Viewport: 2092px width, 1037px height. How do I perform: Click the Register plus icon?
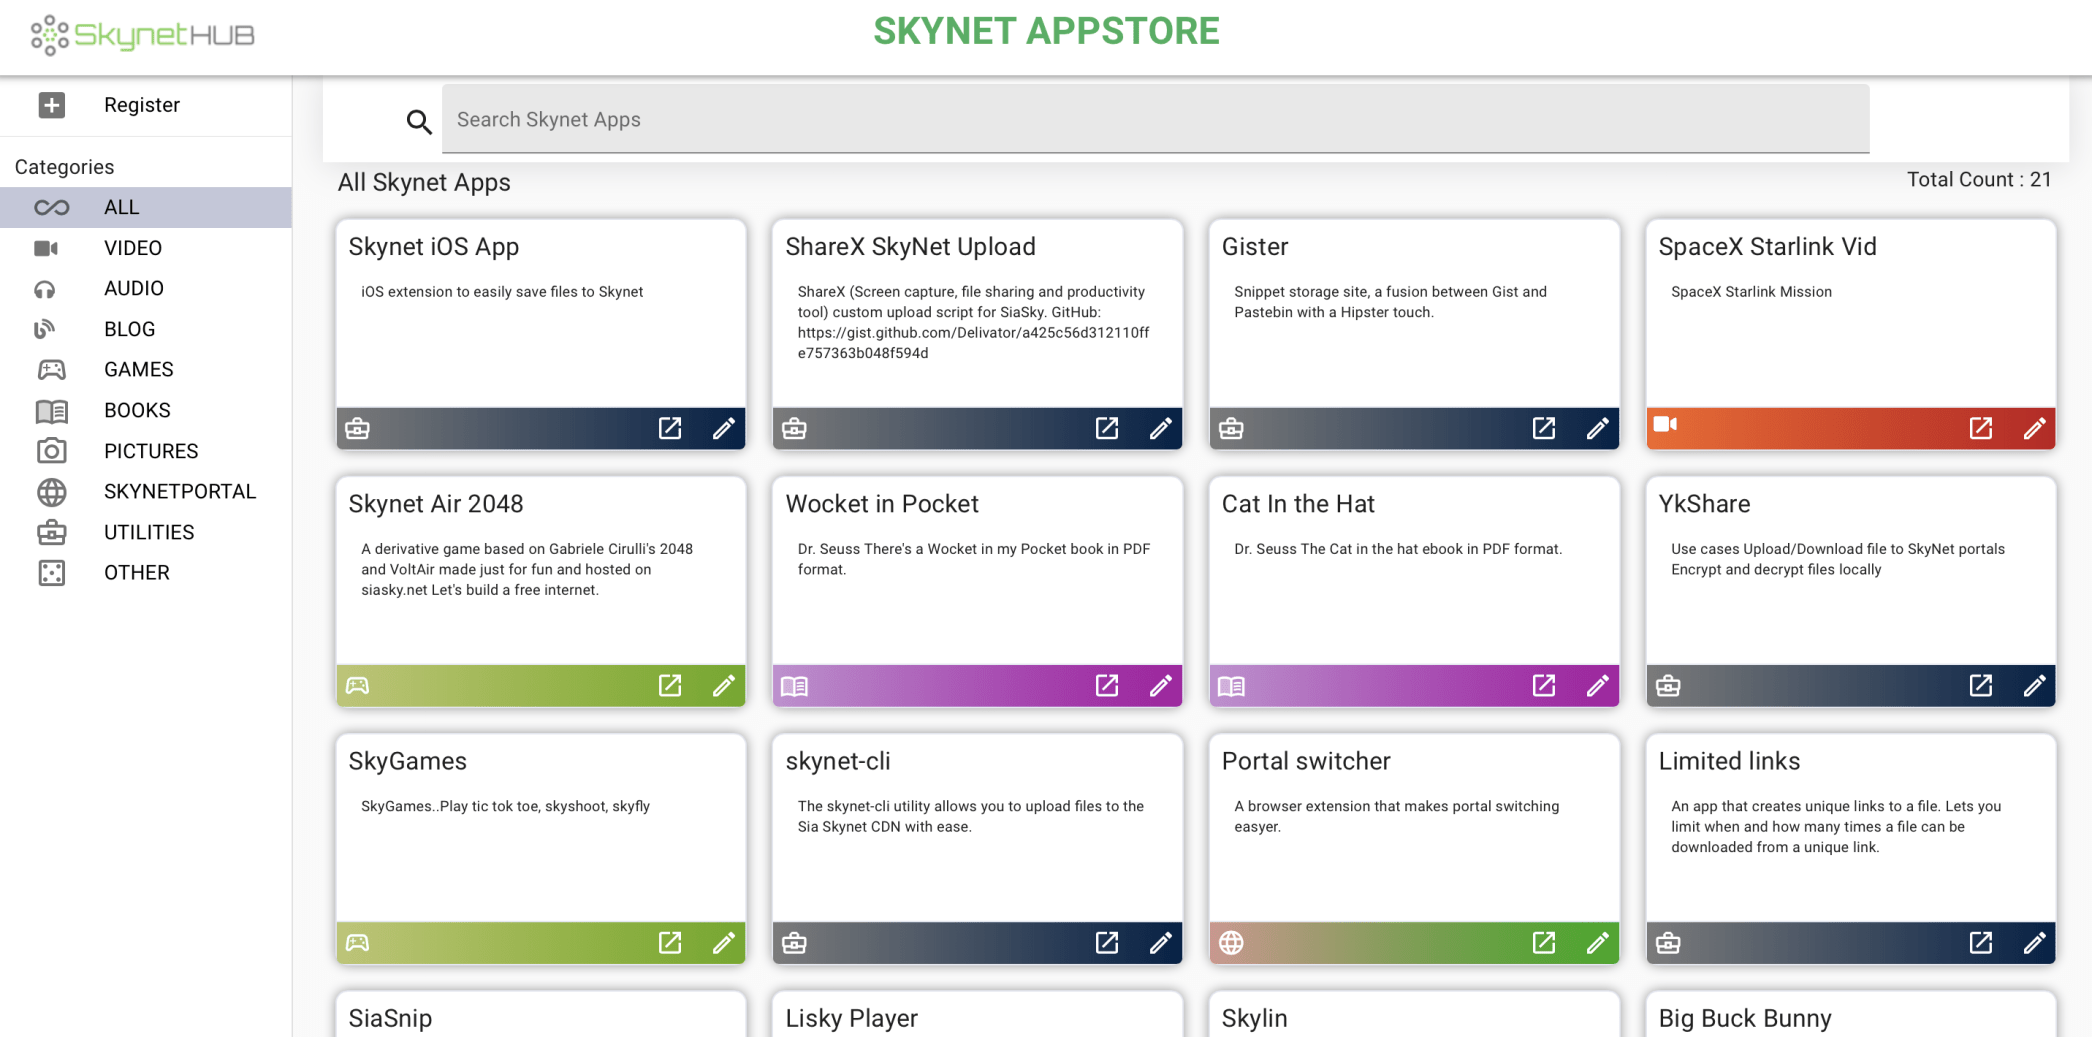pyautogui.click(x=51, y=105)
